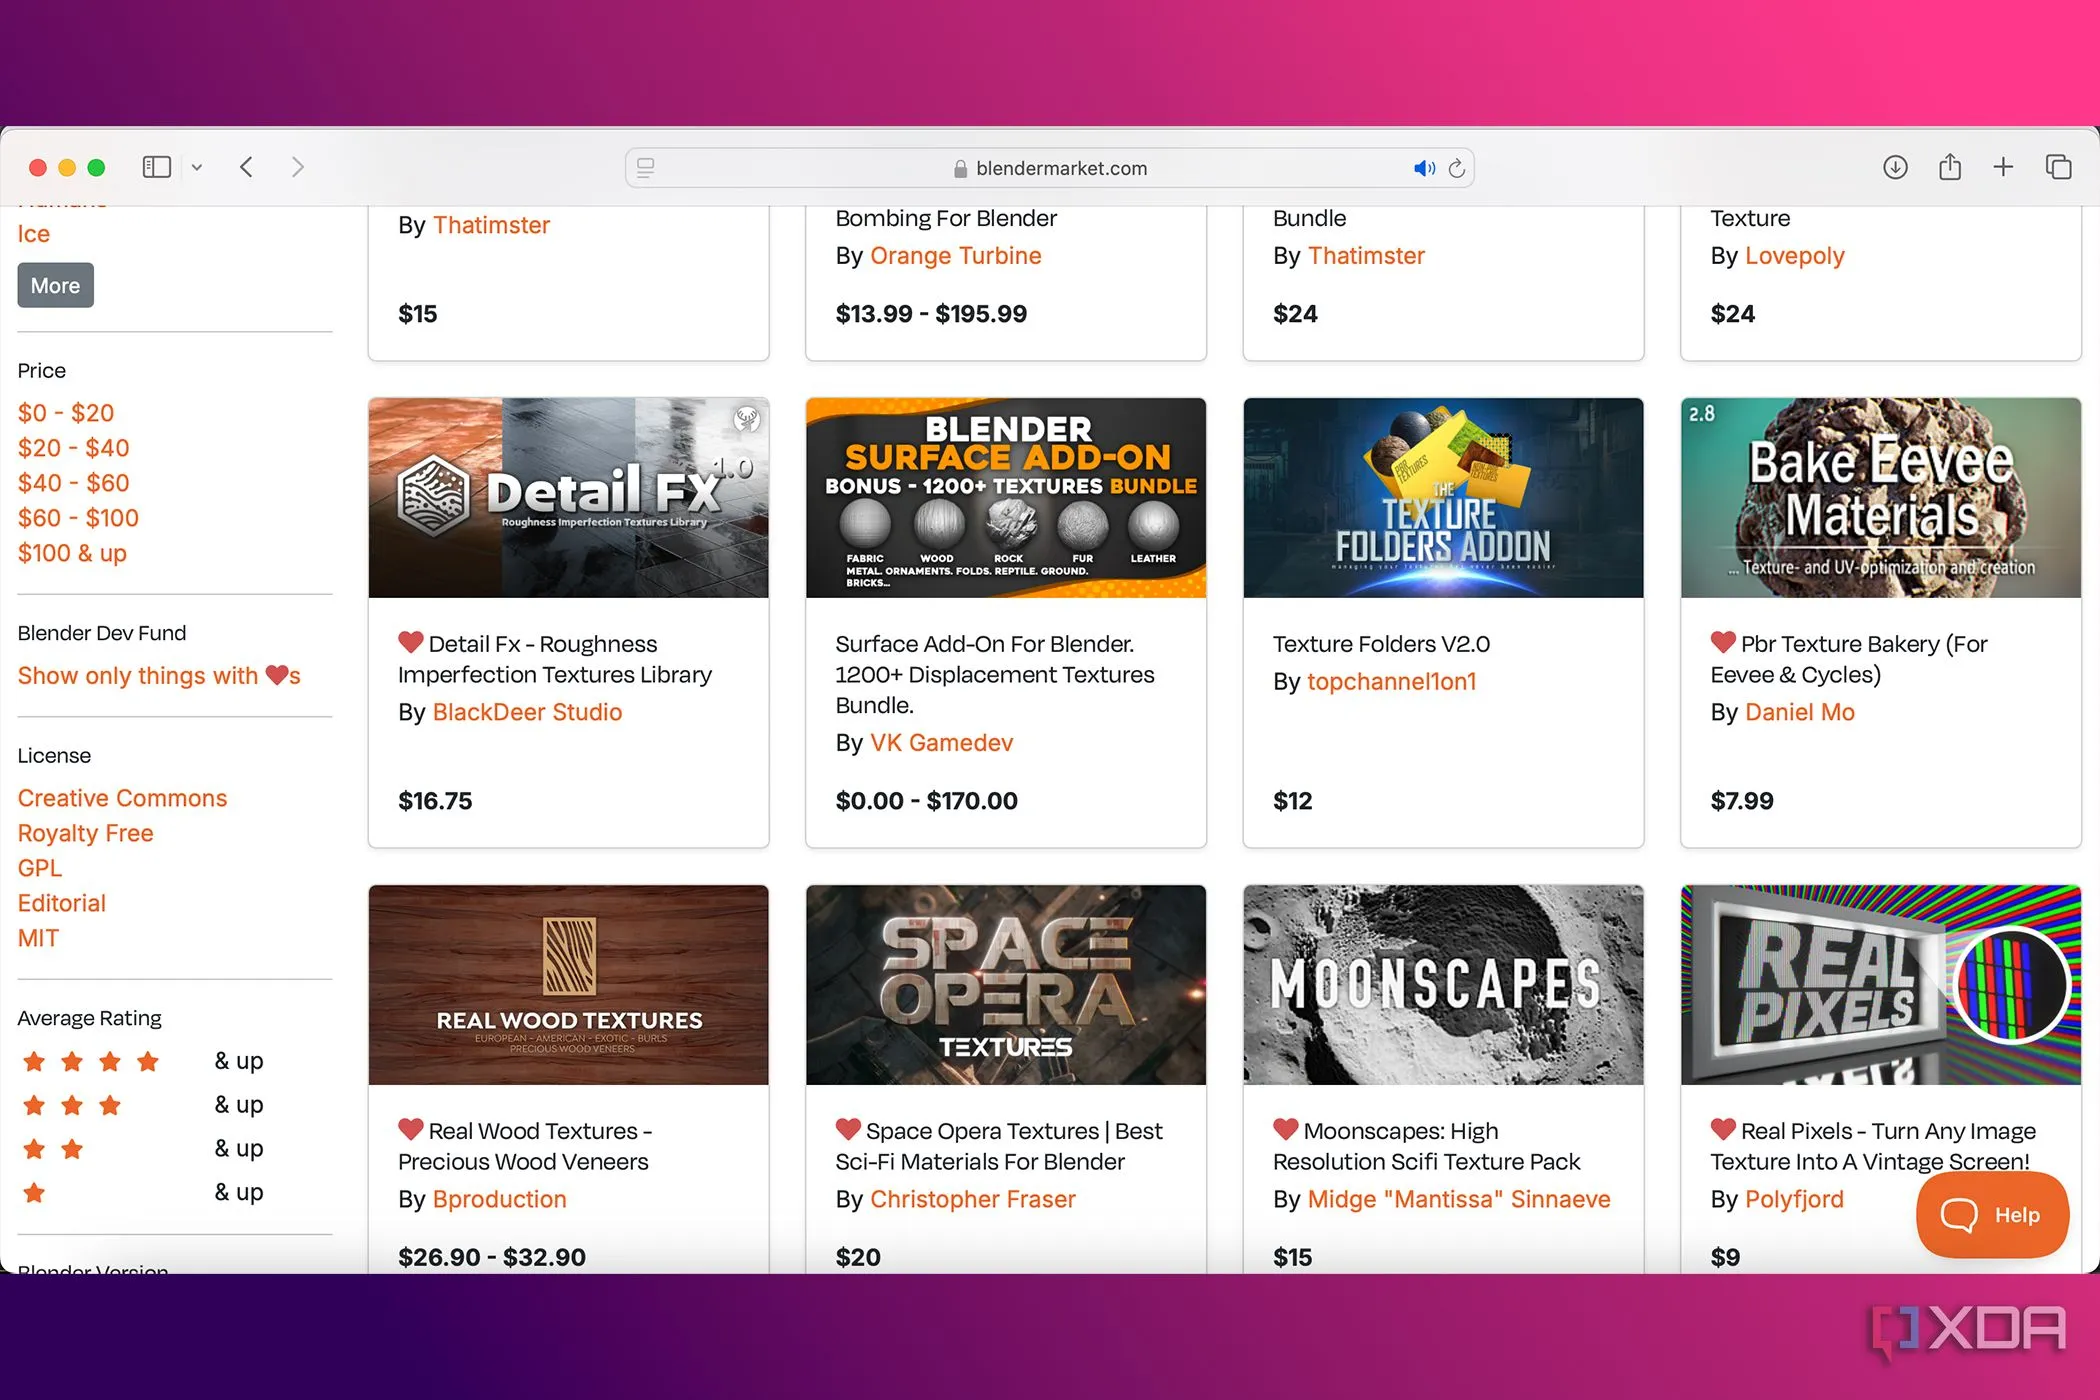Show only things with hearts link
Viewport: 2100px width, 1400px height.
pyautogui.click(x=159, y=676)
